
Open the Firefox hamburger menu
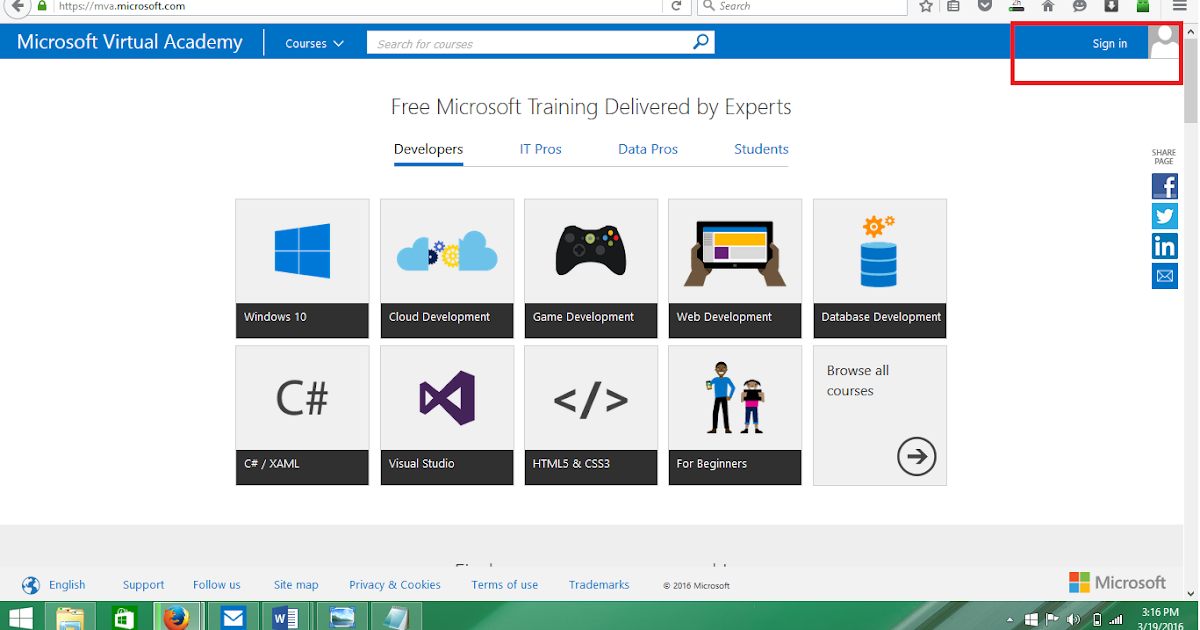[1178, 7]
